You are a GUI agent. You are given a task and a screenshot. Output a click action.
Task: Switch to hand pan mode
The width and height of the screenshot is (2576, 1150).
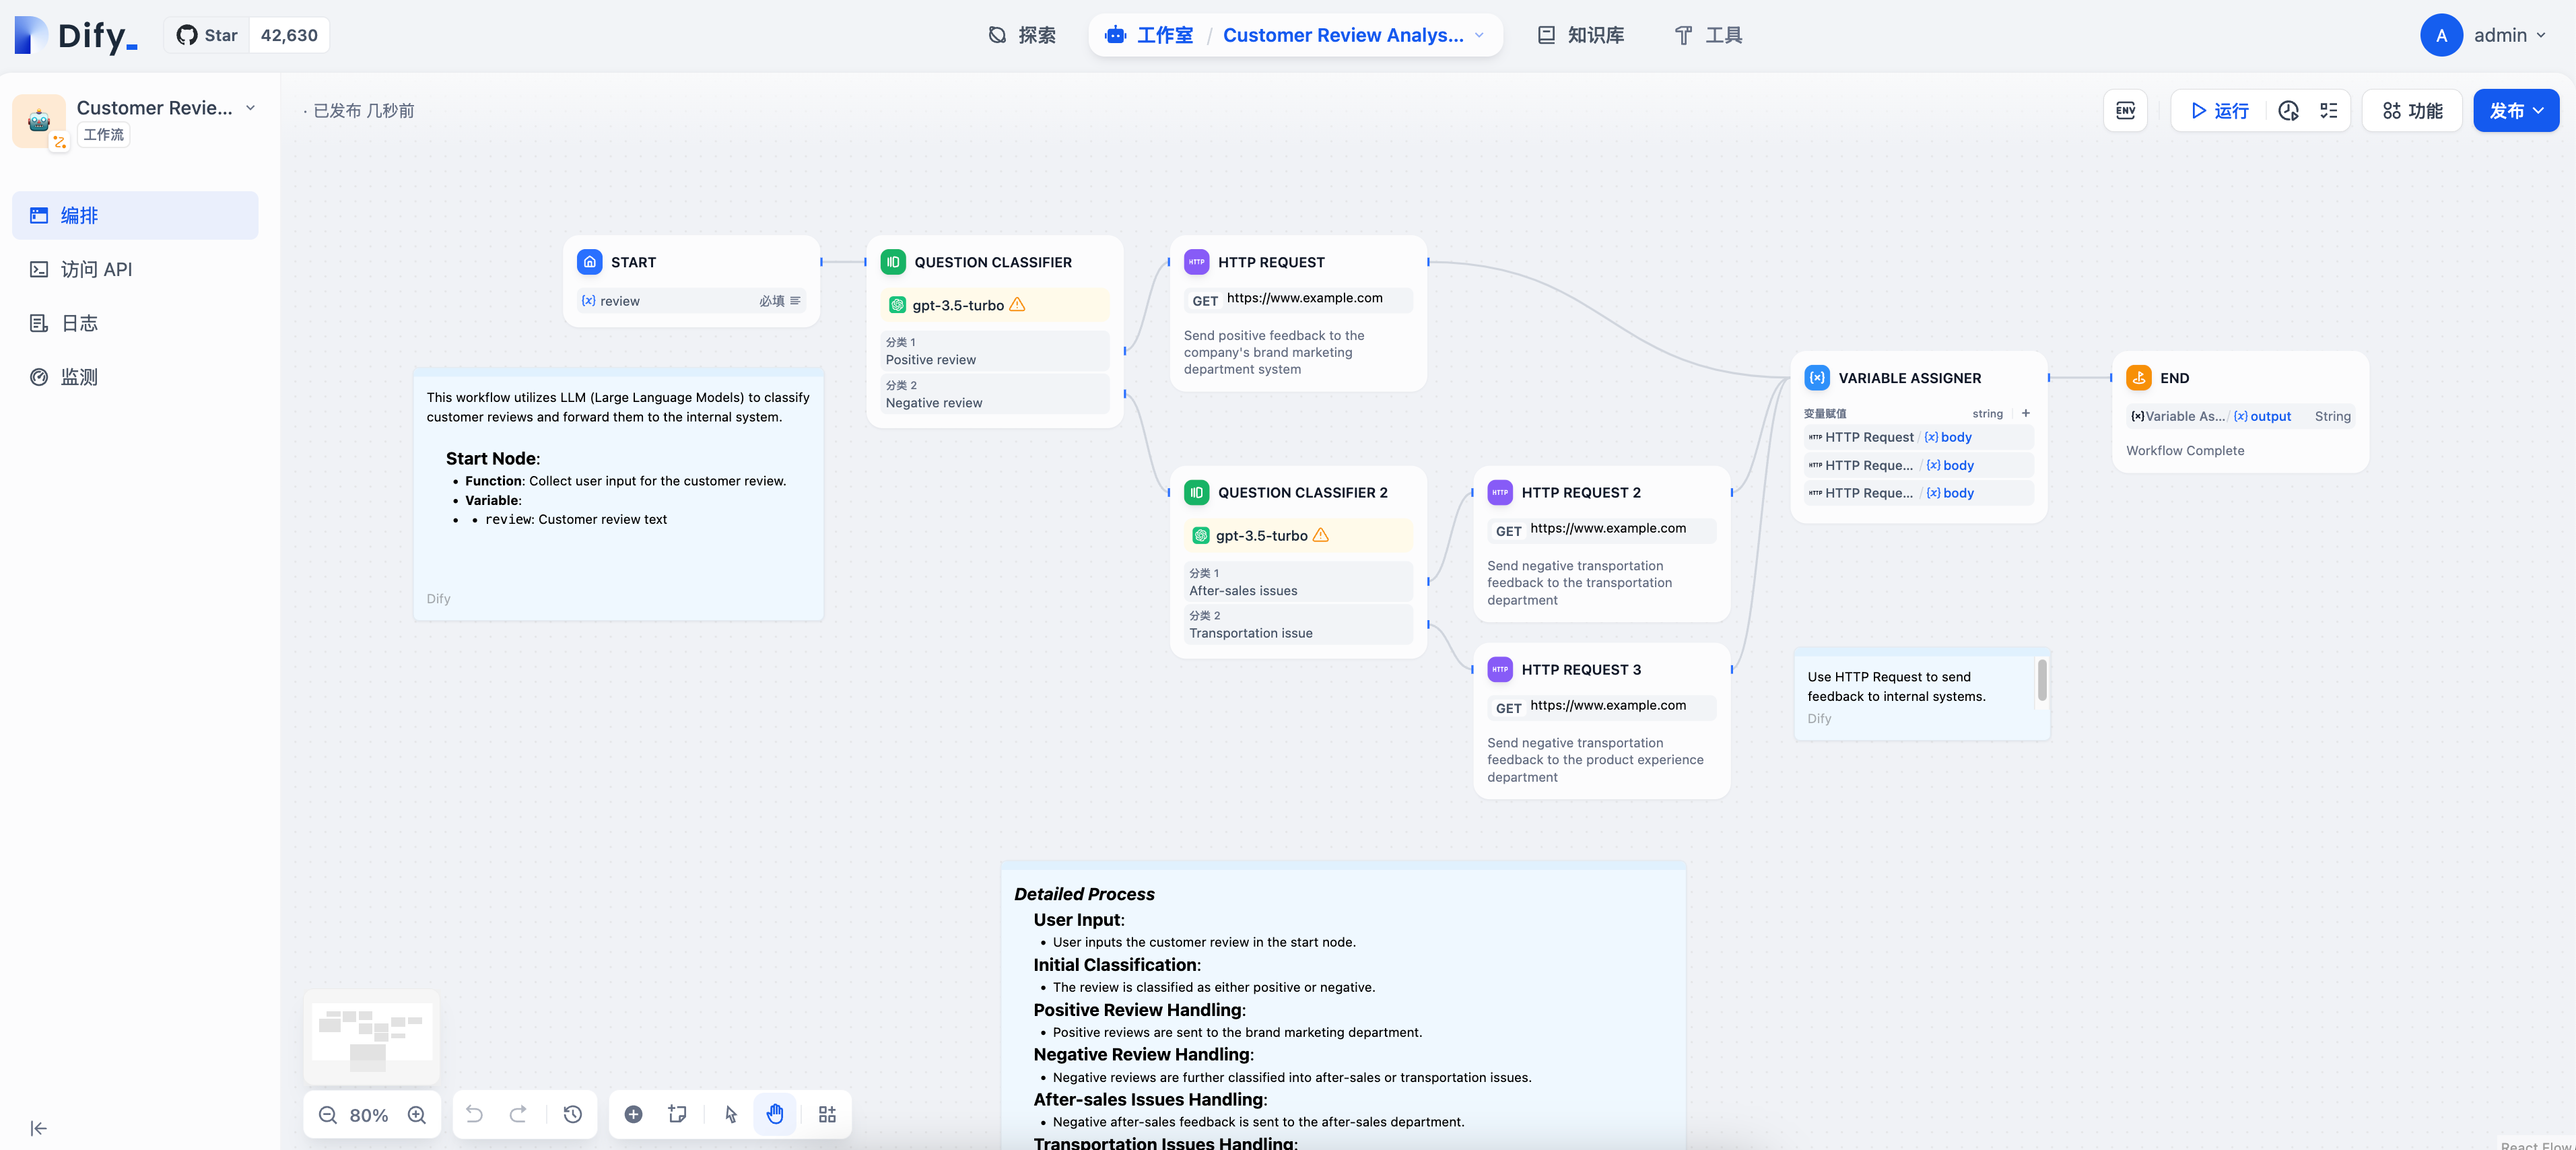775,1114
